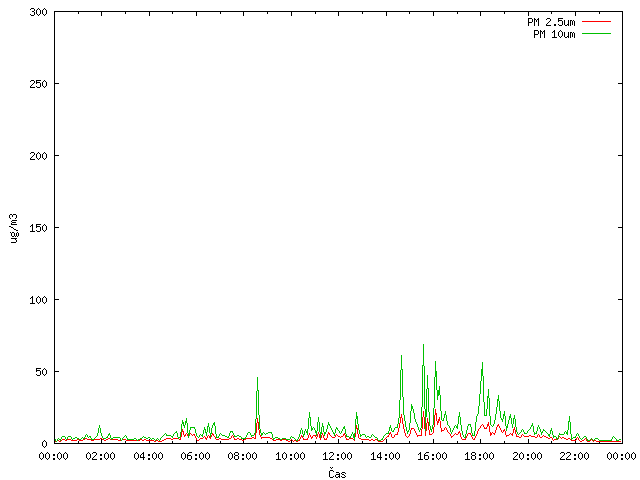Click the 04:00 time label
This screenshot has width=640, height=480.
pos(148,456)
